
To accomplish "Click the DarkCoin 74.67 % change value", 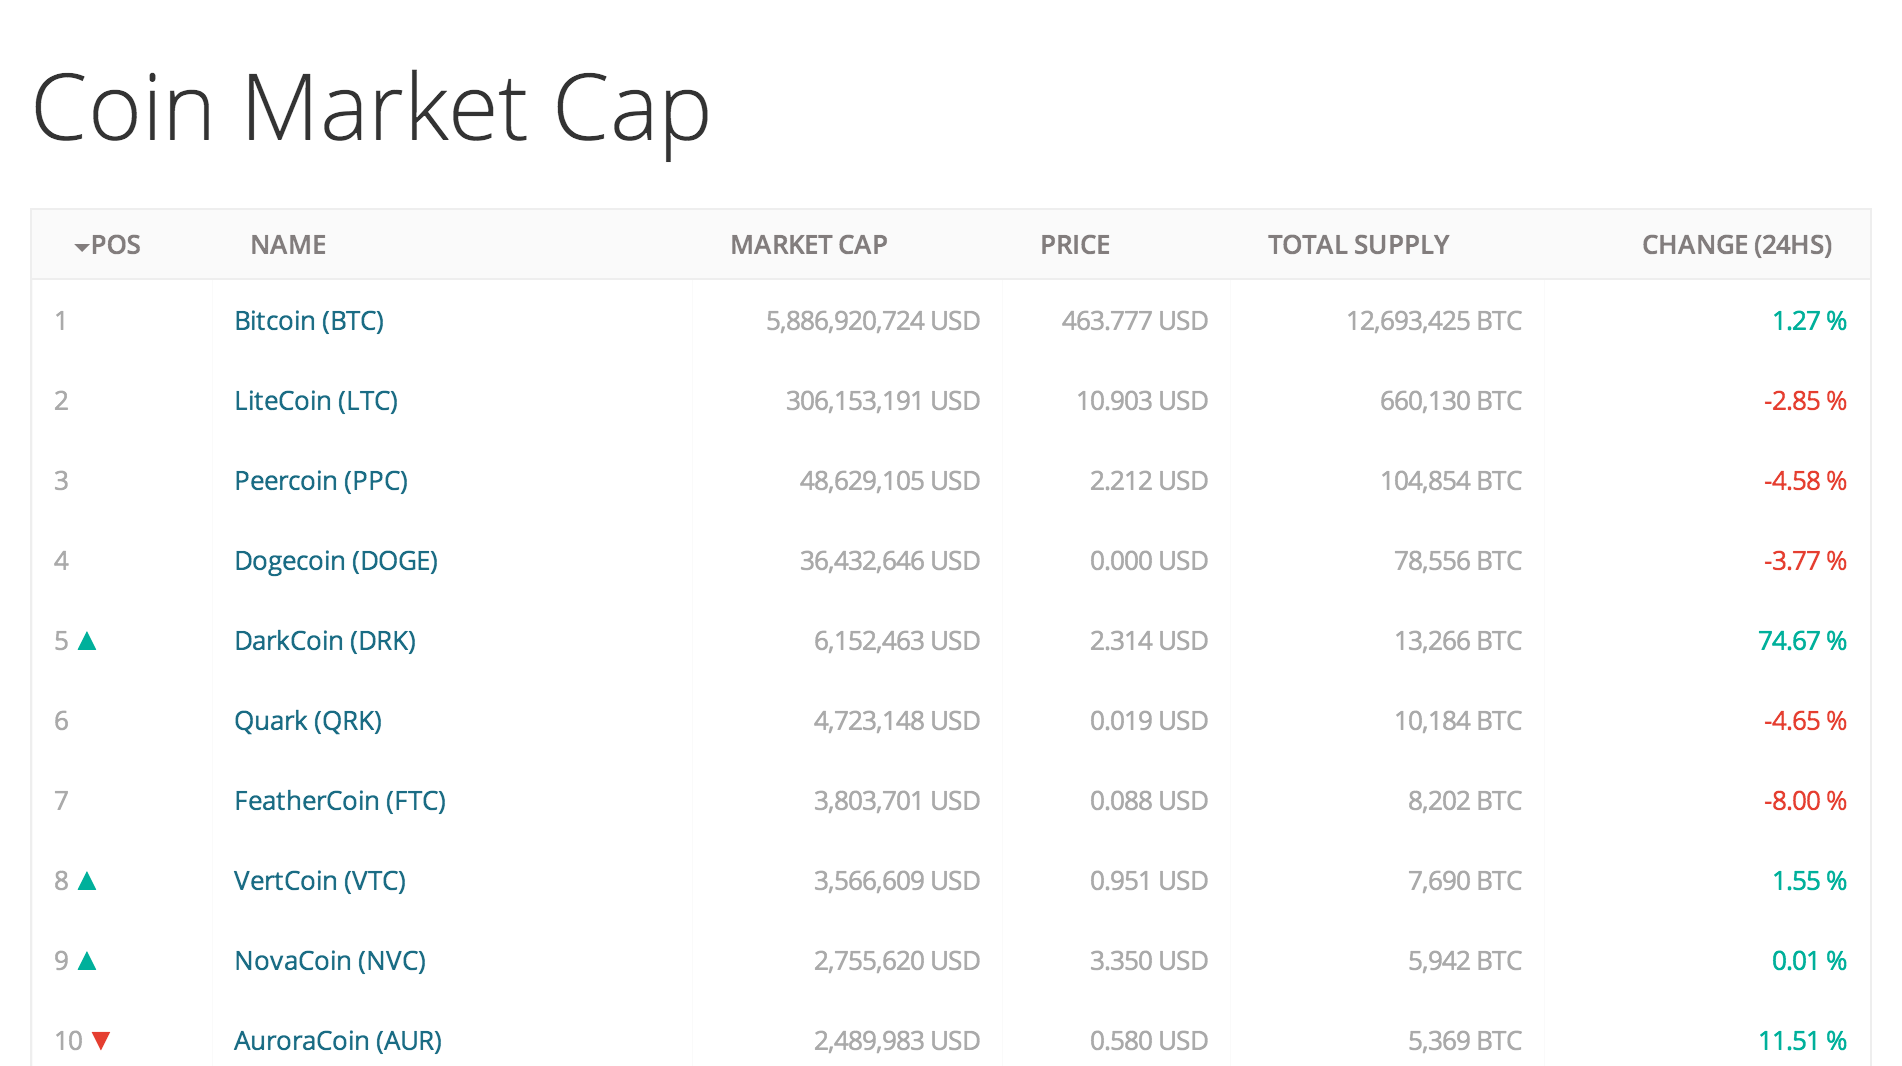I will (1802, 641).
